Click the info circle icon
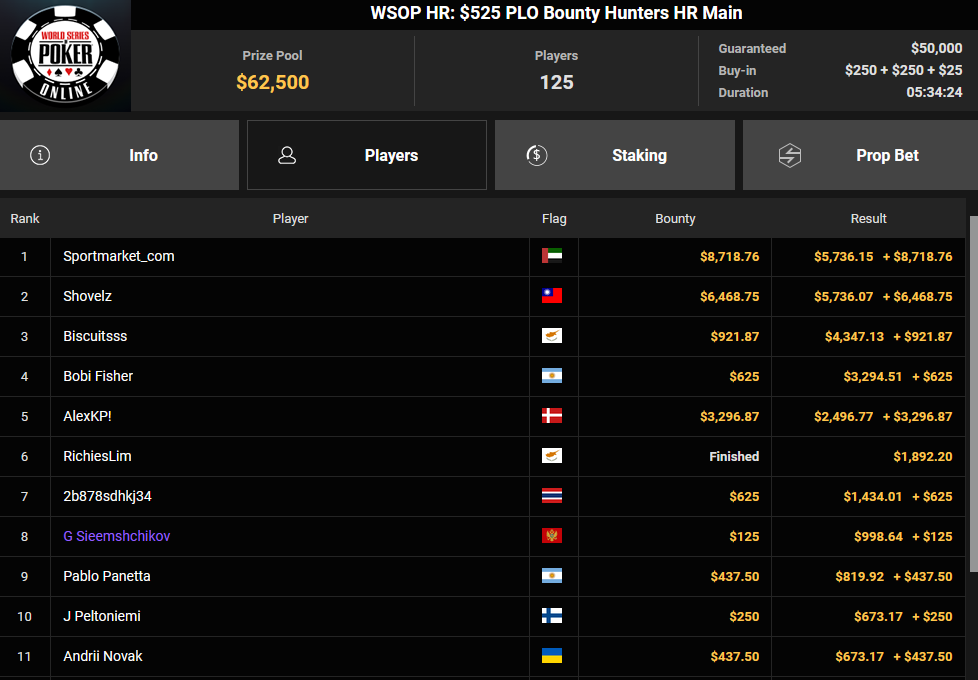 click(40, 155)
